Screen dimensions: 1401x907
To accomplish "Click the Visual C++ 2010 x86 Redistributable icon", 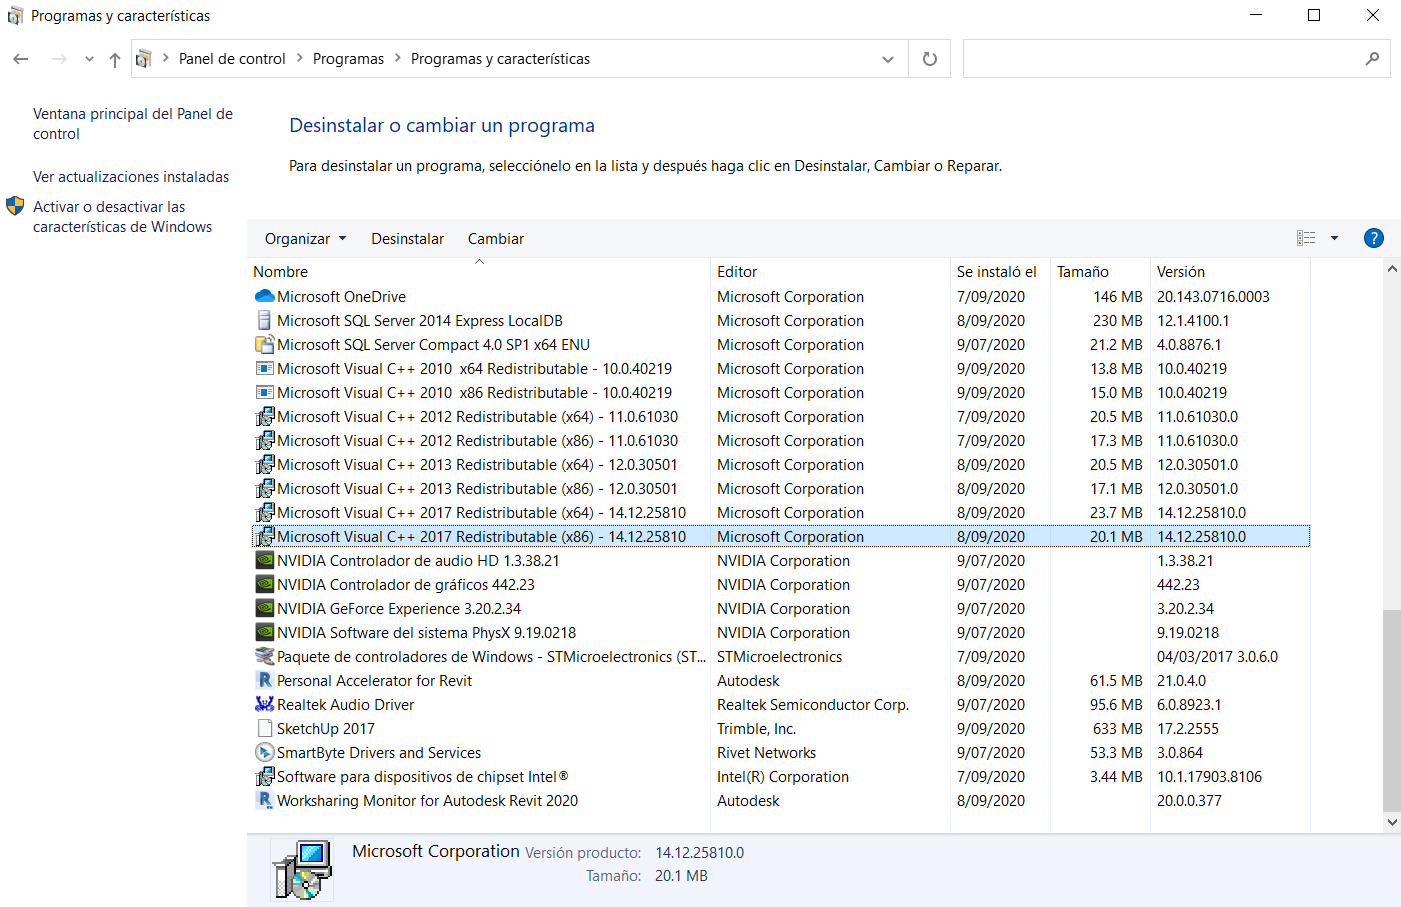I will (x=264, y=393).
